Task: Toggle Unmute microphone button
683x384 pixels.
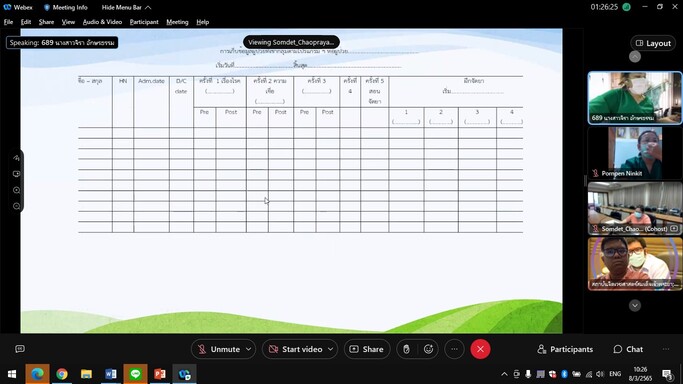Action: tap(219, 349)
